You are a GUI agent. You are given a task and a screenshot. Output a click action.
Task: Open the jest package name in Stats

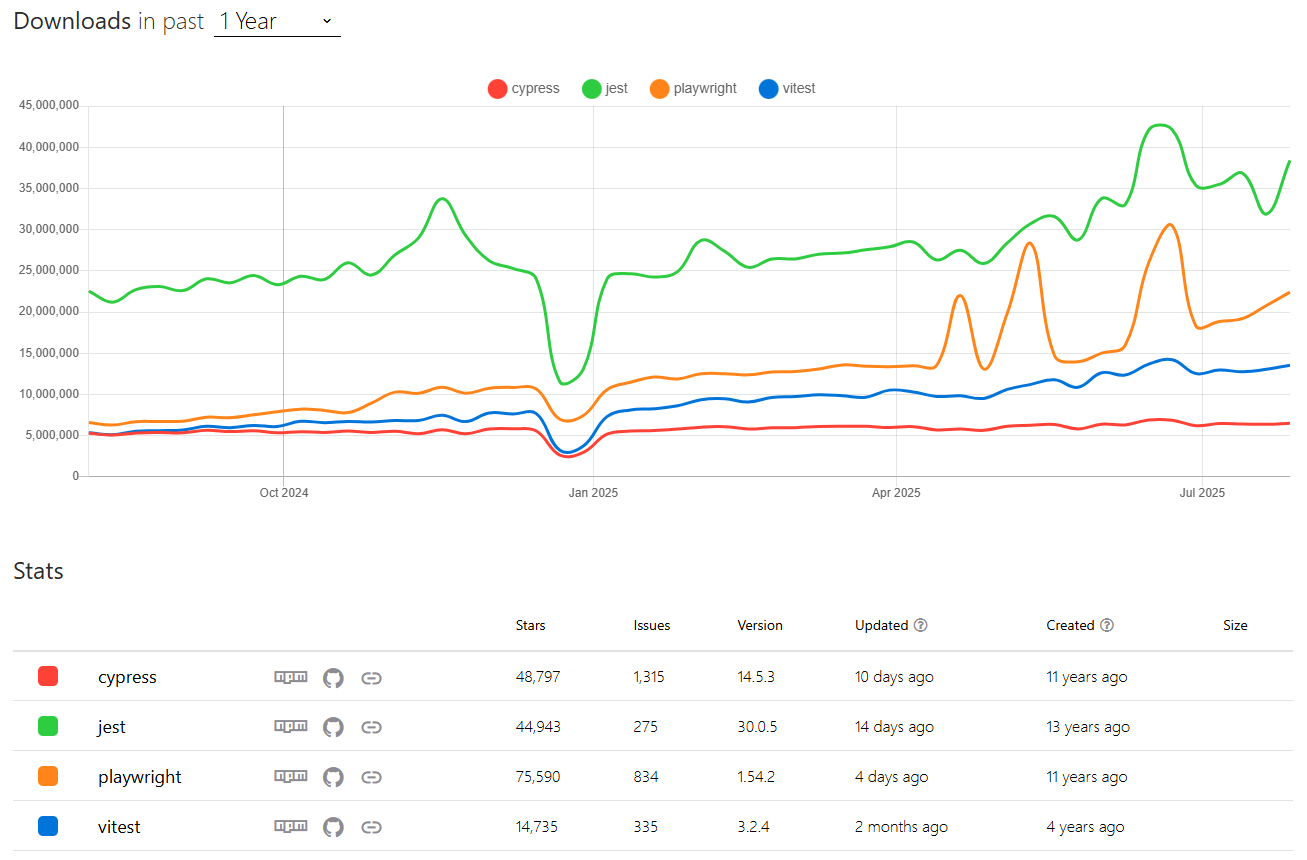(112, 727)
